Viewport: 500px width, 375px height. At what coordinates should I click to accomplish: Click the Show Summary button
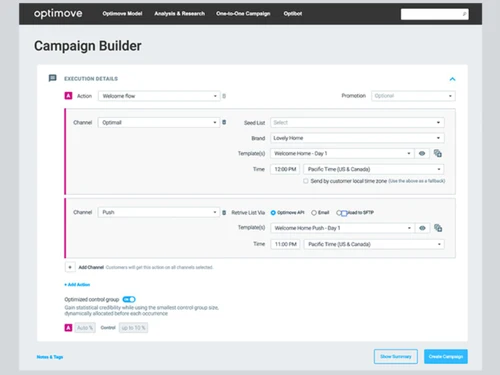pos(396,356)
